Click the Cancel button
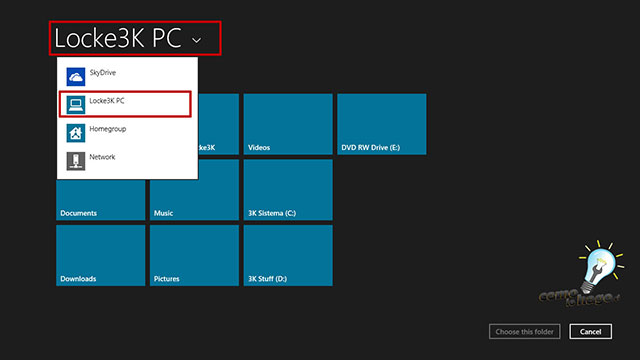This screenshot has width=640, height=360. (x=591, y=331)
